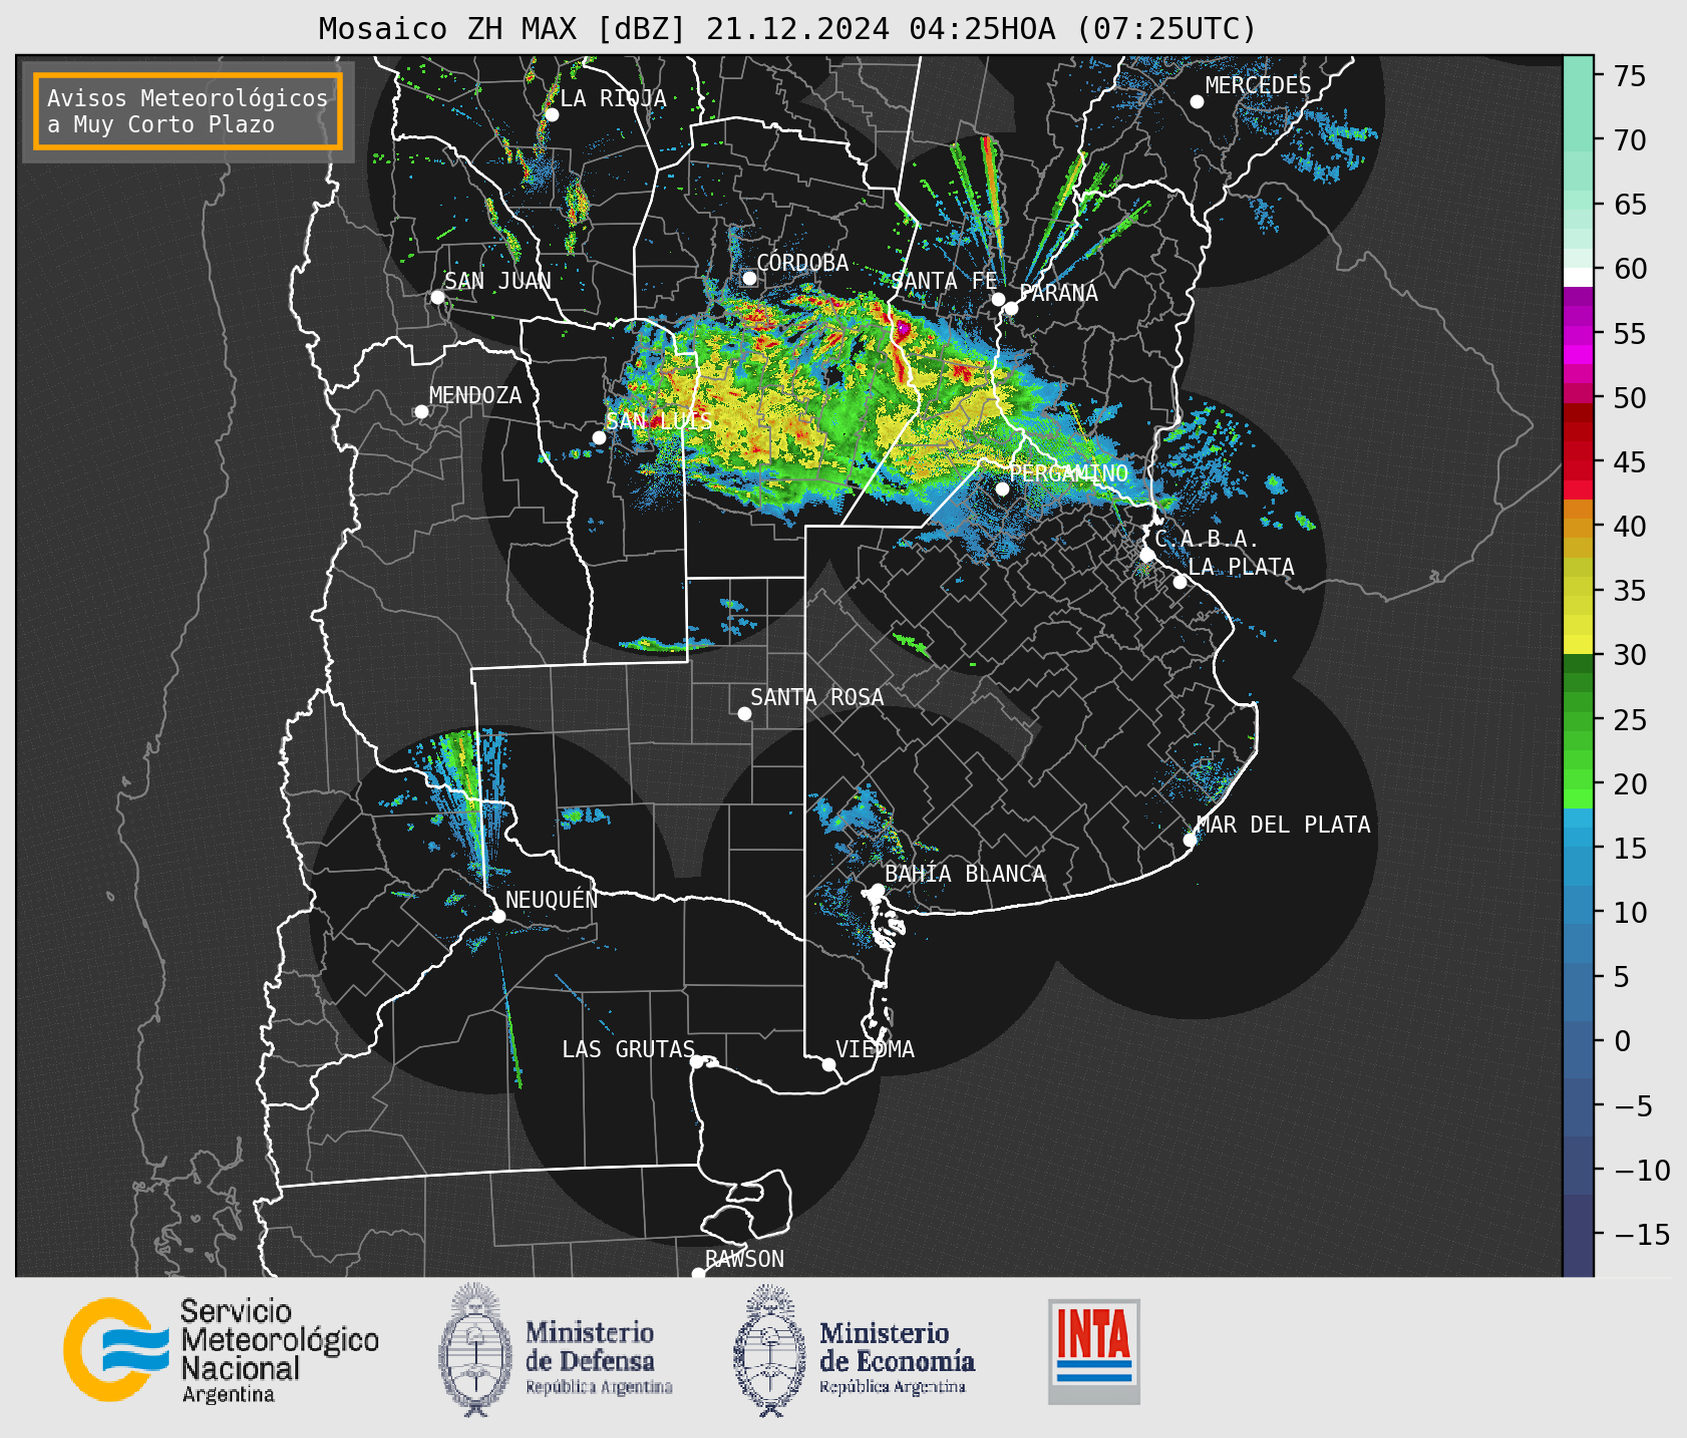This screenshot has width=1687, height=1438.
Task: Open Avisos Meteorológicos a Muy Corto Plazo box
Action: [188, 111]
